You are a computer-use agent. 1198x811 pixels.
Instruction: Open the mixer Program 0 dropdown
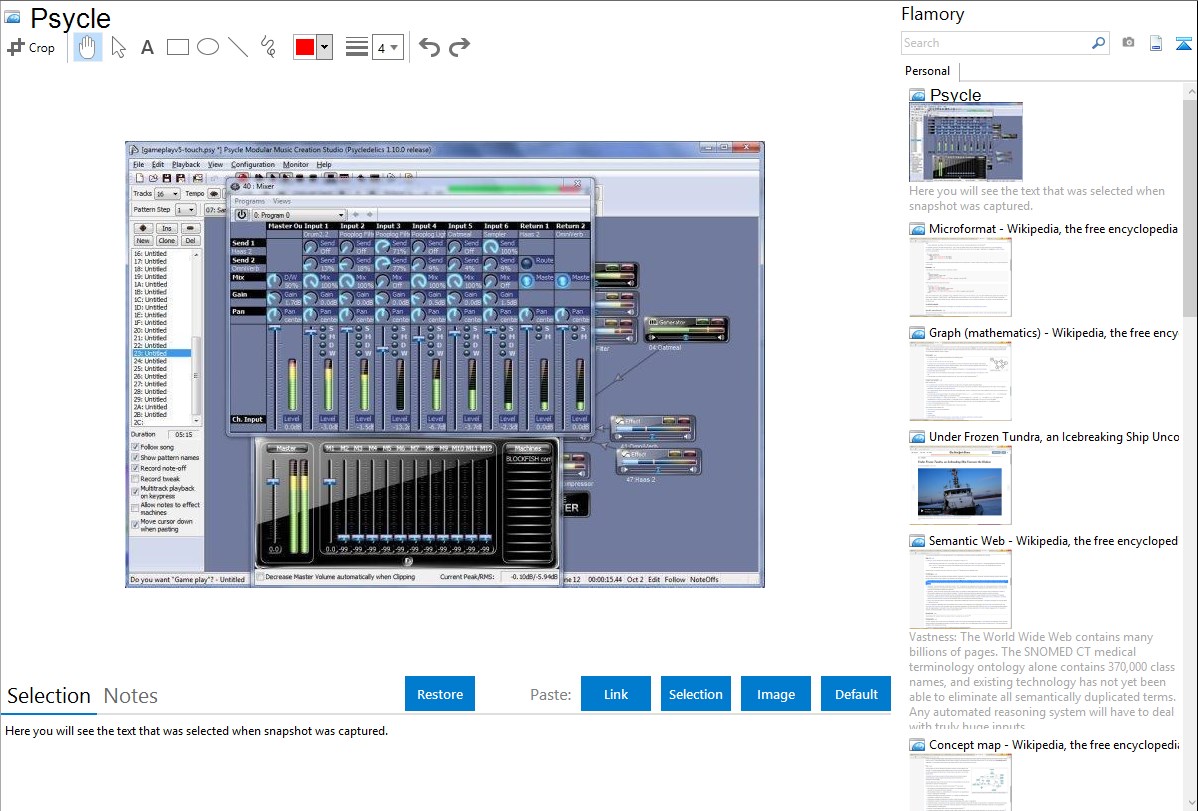299,215
